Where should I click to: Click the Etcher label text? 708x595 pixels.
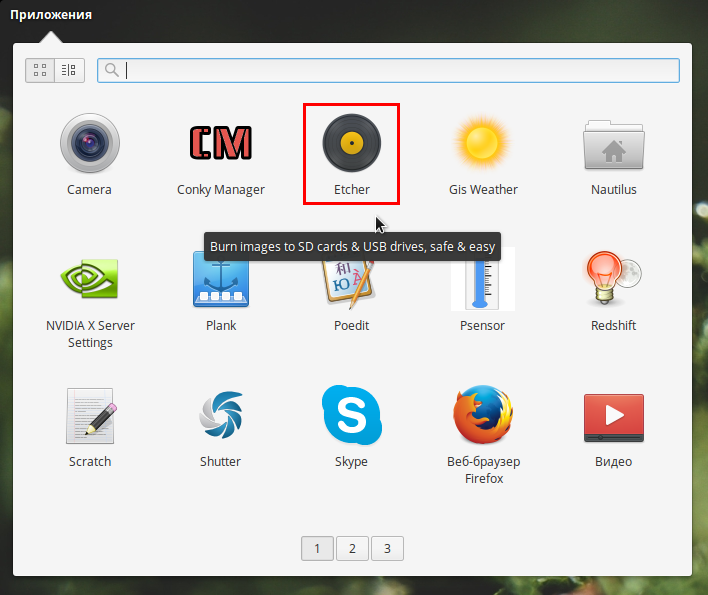tap(352, 190)
